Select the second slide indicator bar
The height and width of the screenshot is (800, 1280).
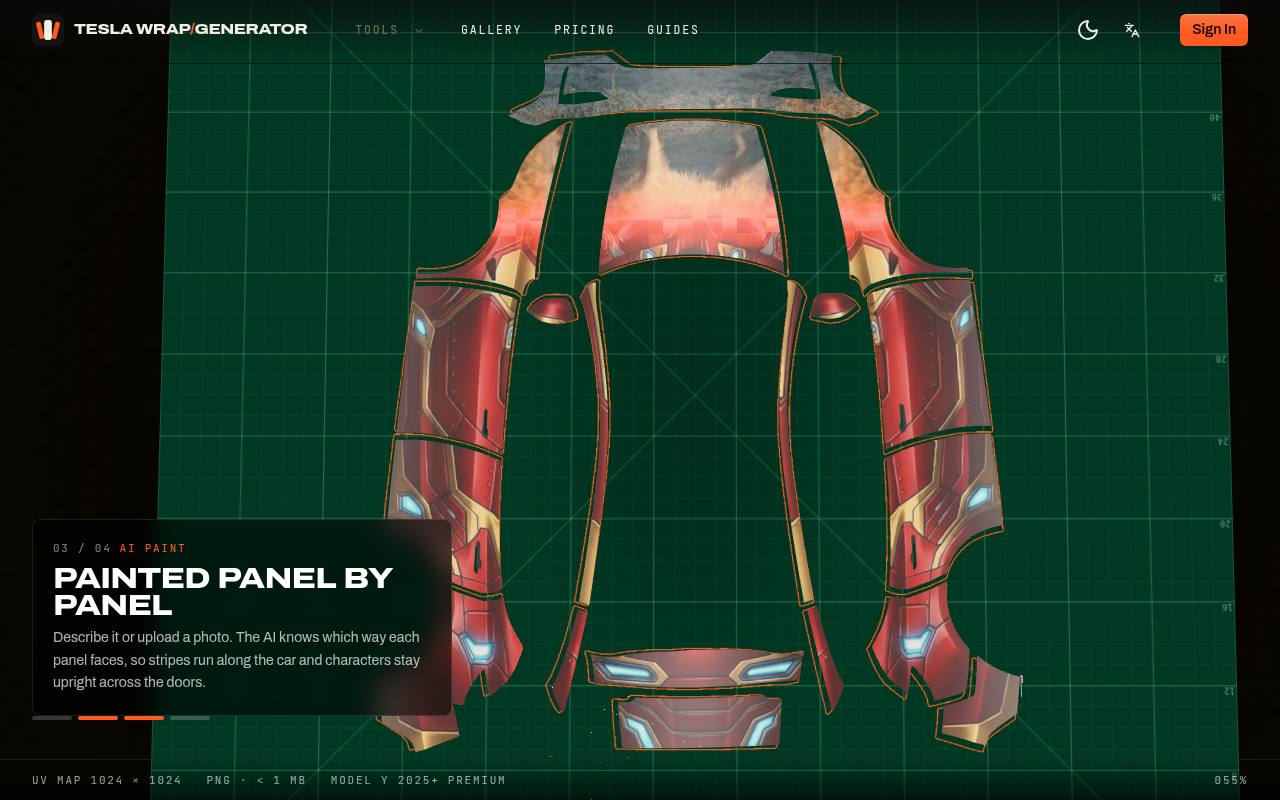pyautogui.click(x=98, y=717)
